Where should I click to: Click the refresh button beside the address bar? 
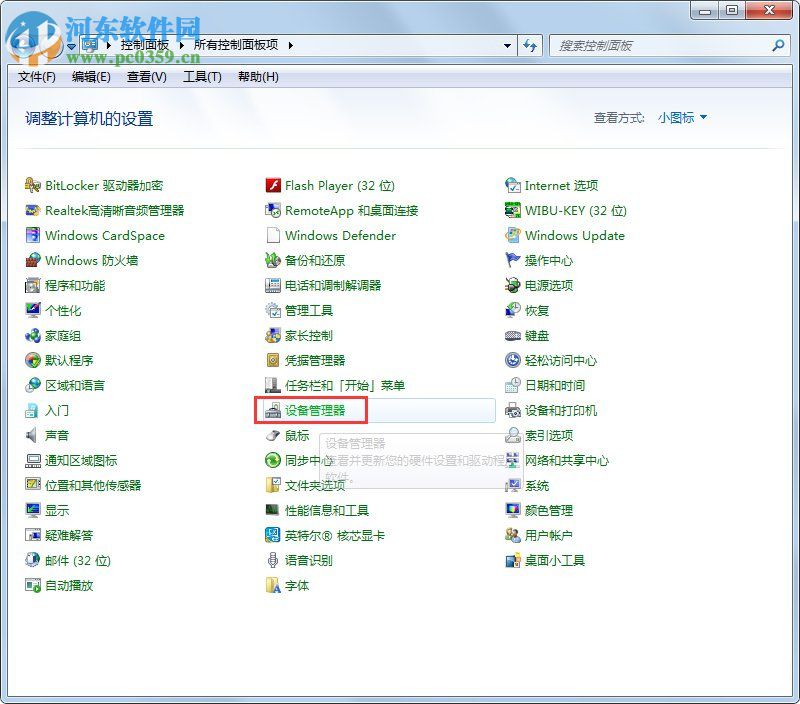[531, 45]
